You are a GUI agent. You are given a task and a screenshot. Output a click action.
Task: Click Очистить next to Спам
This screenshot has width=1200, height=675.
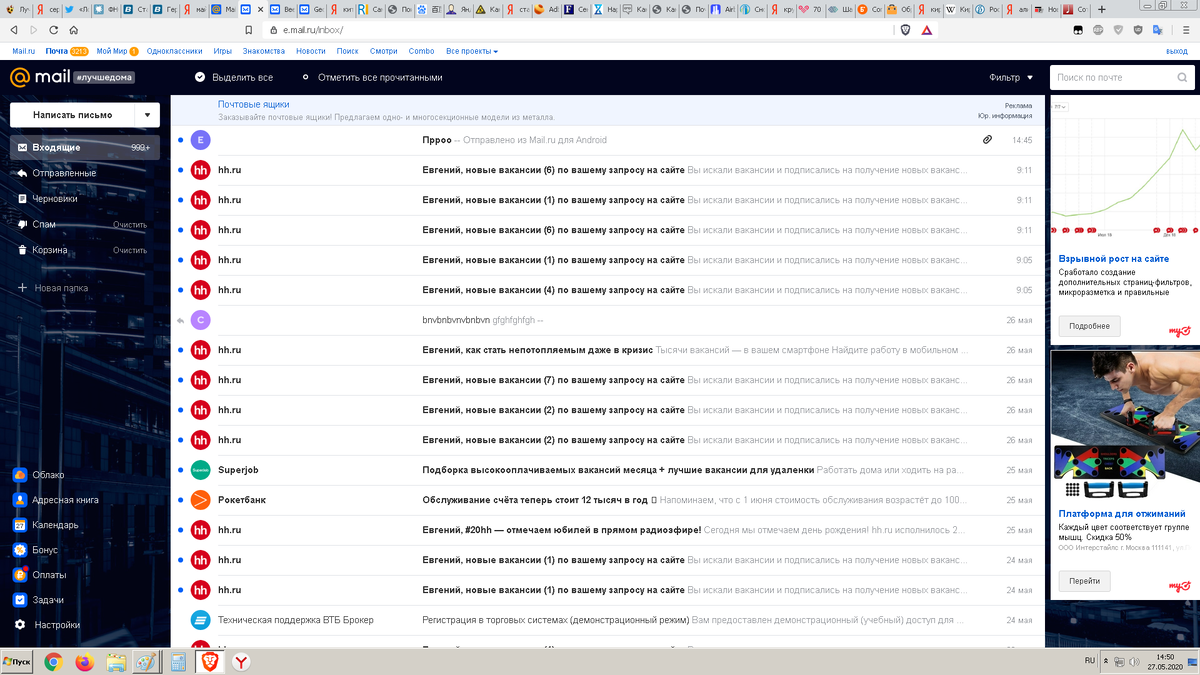click(130, 225)
